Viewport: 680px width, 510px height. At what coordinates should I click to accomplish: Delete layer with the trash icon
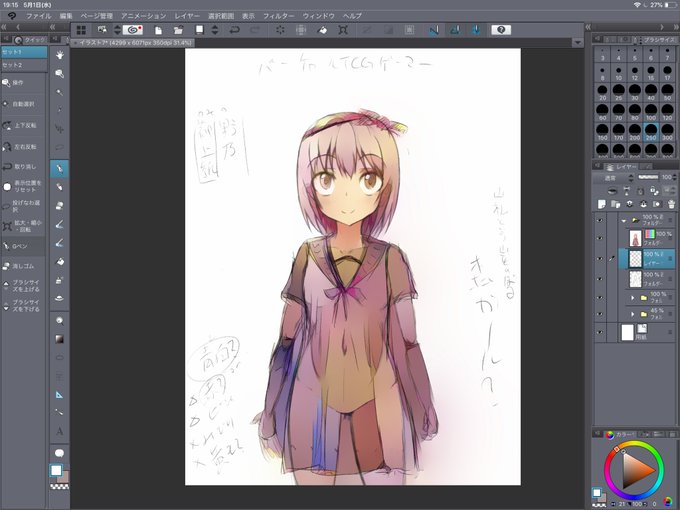click(x=671, y=204)
